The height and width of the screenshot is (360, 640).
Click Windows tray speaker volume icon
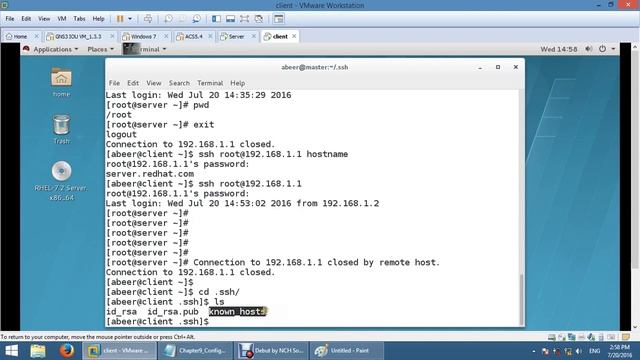click(x=579, y=351)
